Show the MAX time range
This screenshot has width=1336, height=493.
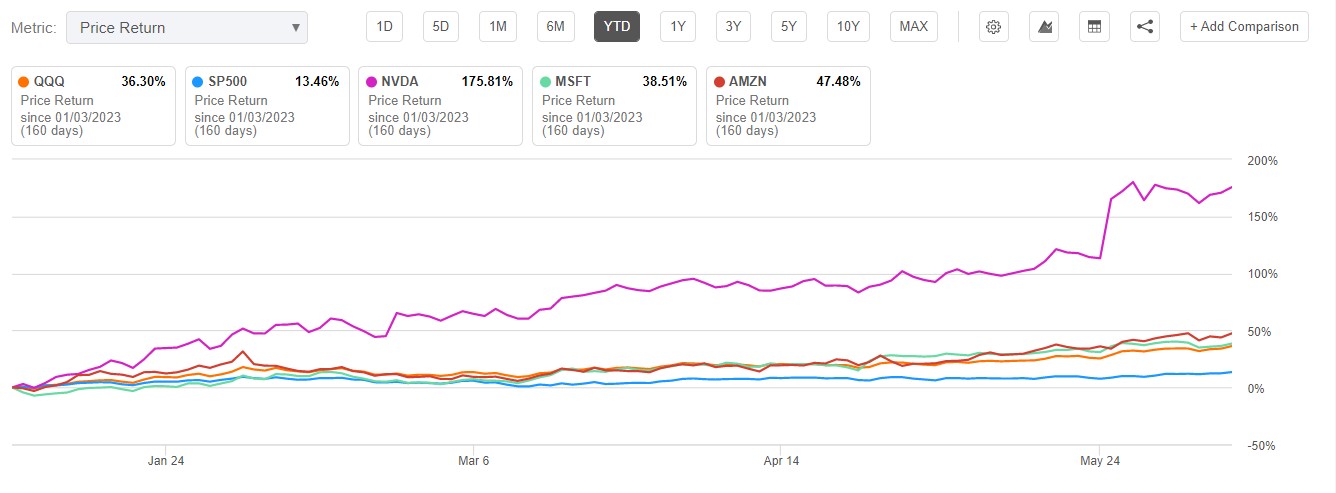coord(913,27)
